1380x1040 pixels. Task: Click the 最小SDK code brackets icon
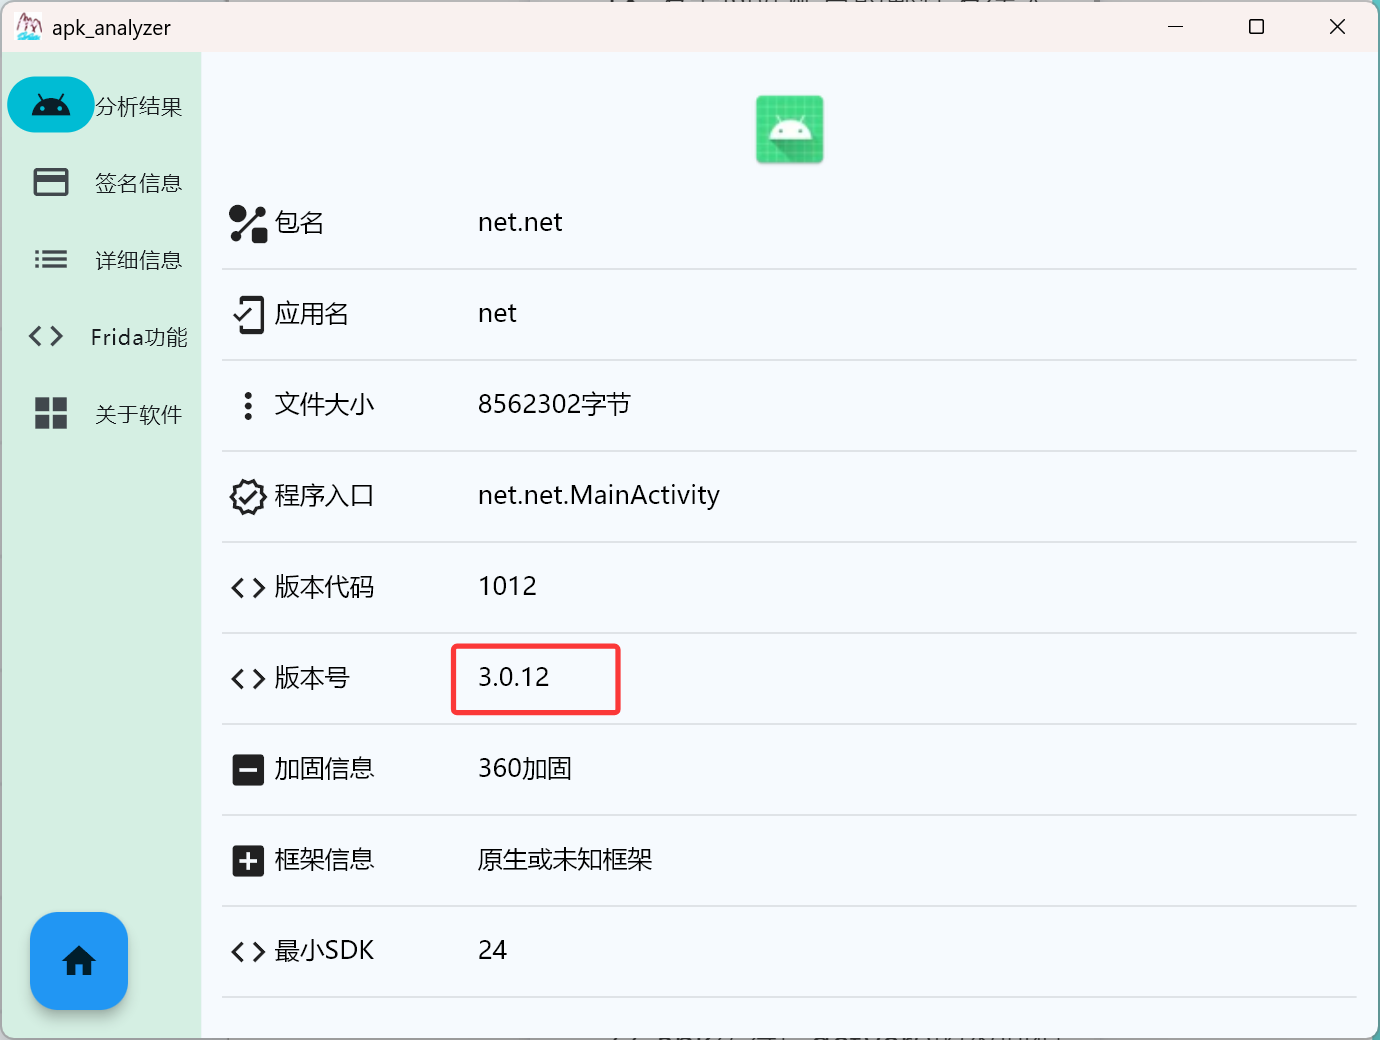(x=248, y=952)
